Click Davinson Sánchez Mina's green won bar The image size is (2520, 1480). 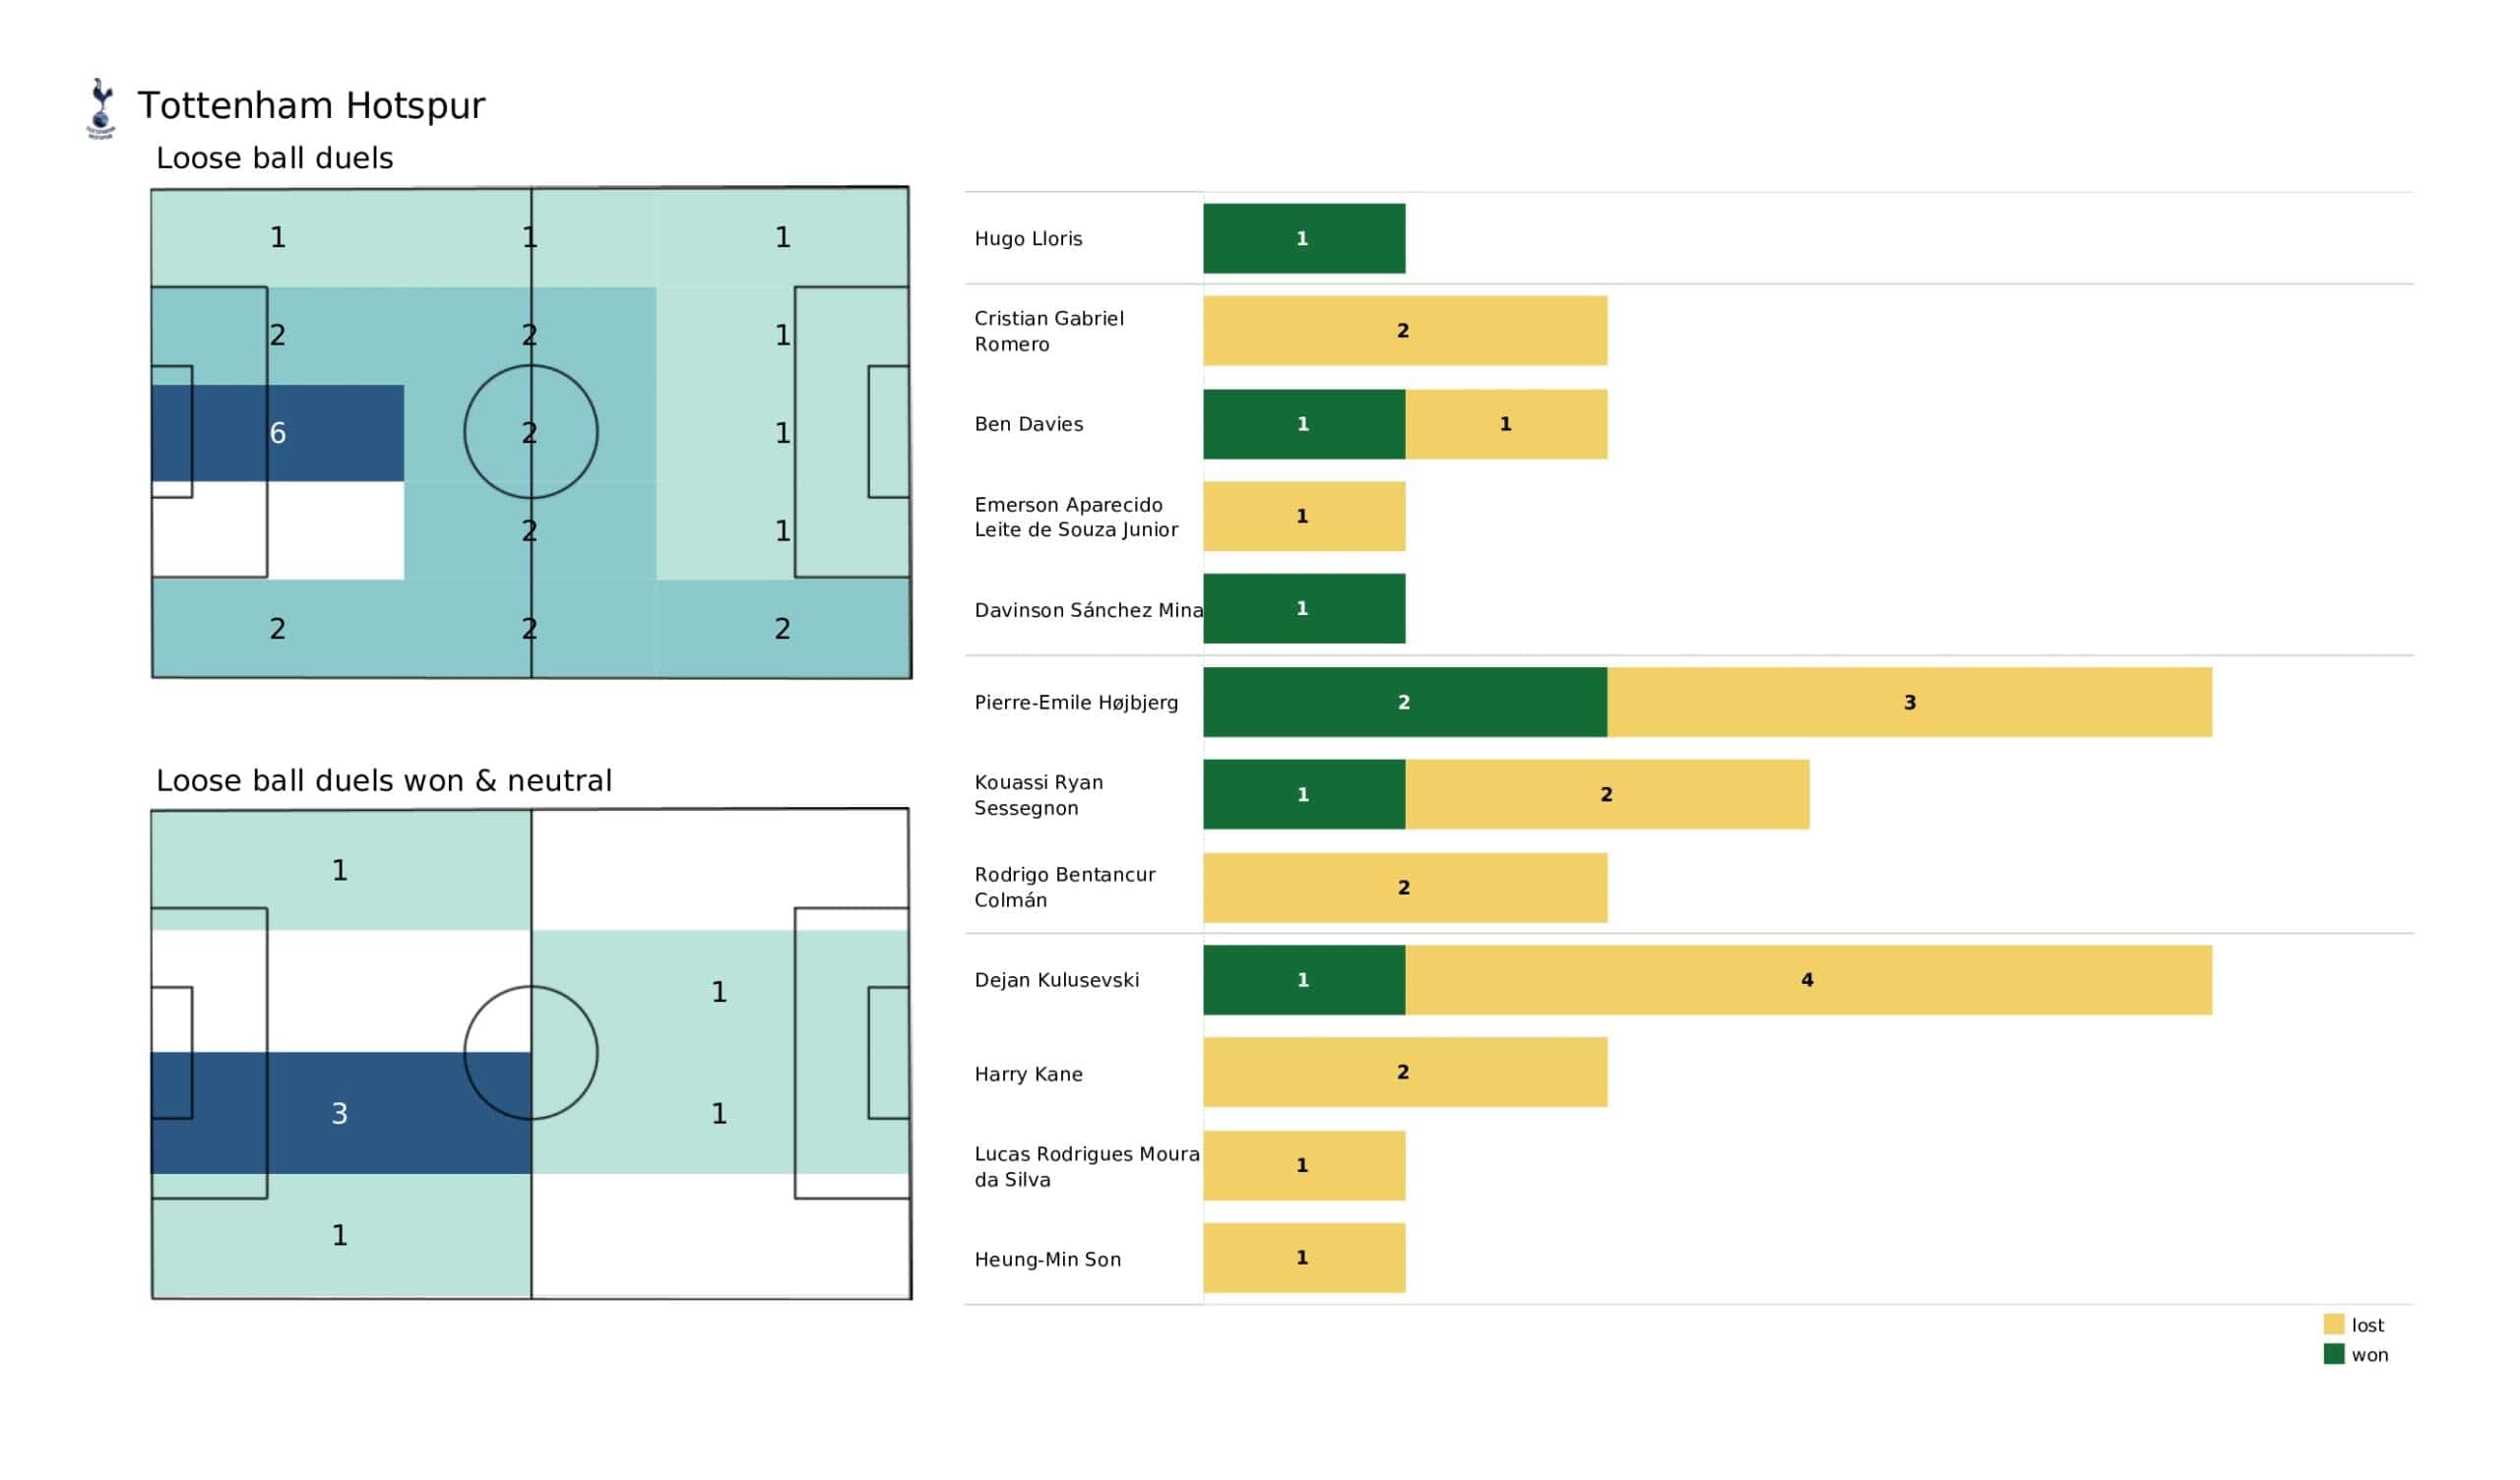click(x=1304, y=608)
